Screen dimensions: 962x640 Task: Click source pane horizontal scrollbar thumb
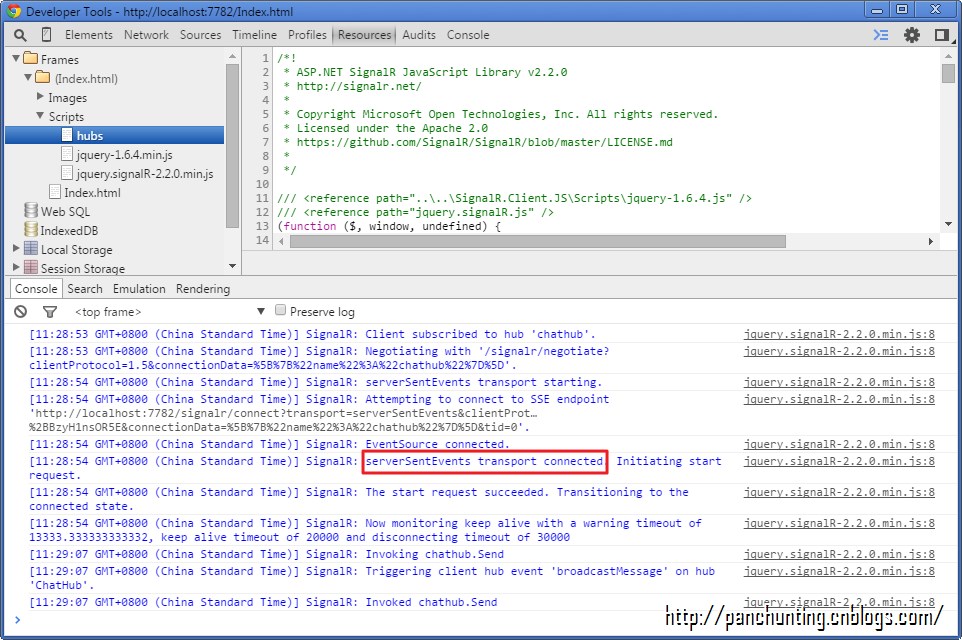point(537,241)
